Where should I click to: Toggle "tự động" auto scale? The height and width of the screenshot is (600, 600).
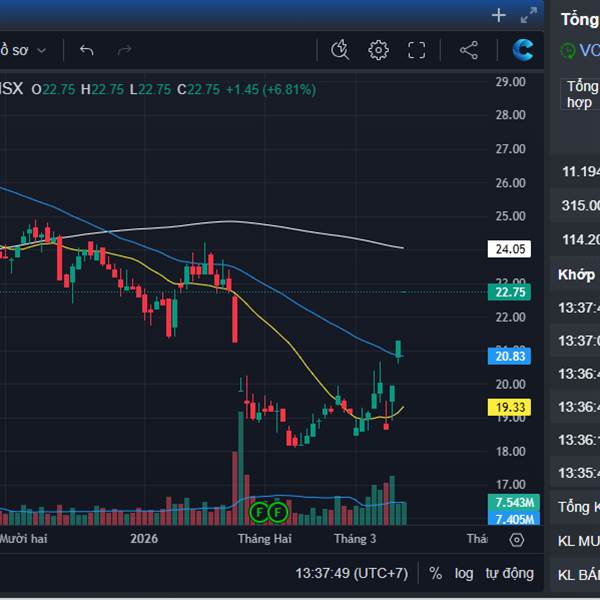510,573
